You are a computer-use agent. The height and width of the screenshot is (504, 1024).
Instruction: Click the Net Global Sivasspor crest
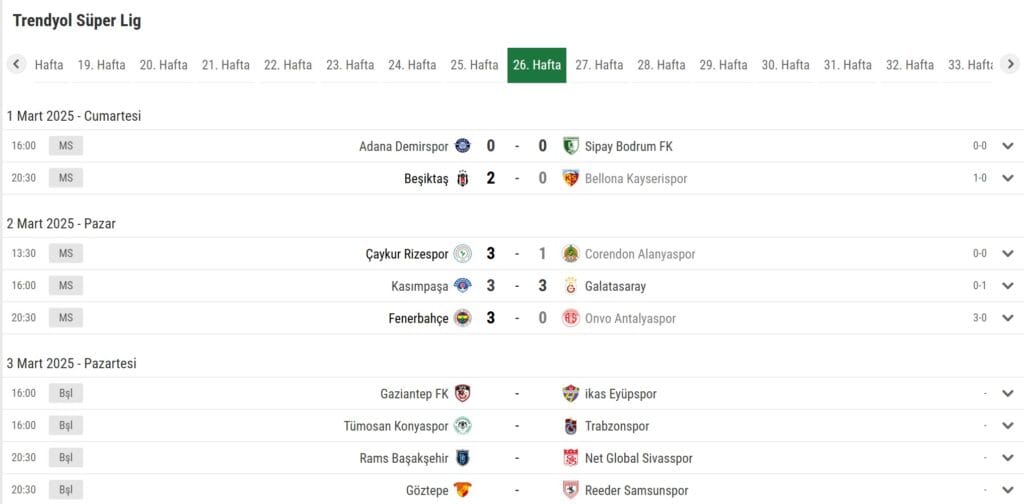click(x=571, y=458)
